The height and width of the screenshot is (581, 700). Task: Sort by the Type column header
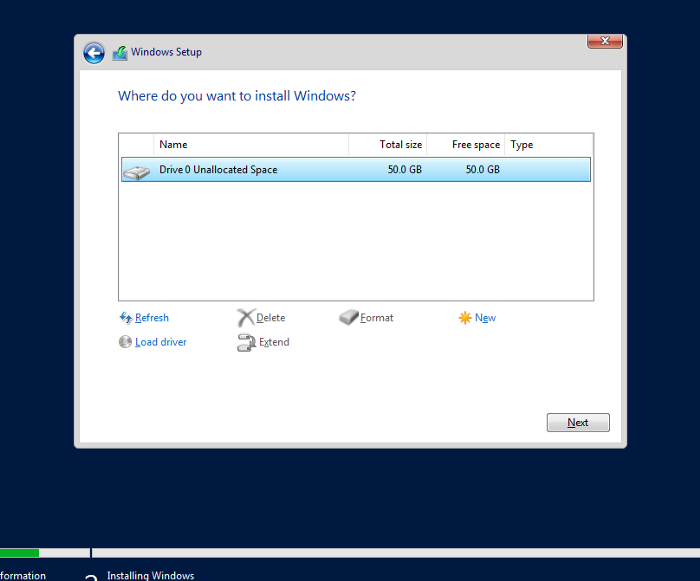tap(548, 145)
